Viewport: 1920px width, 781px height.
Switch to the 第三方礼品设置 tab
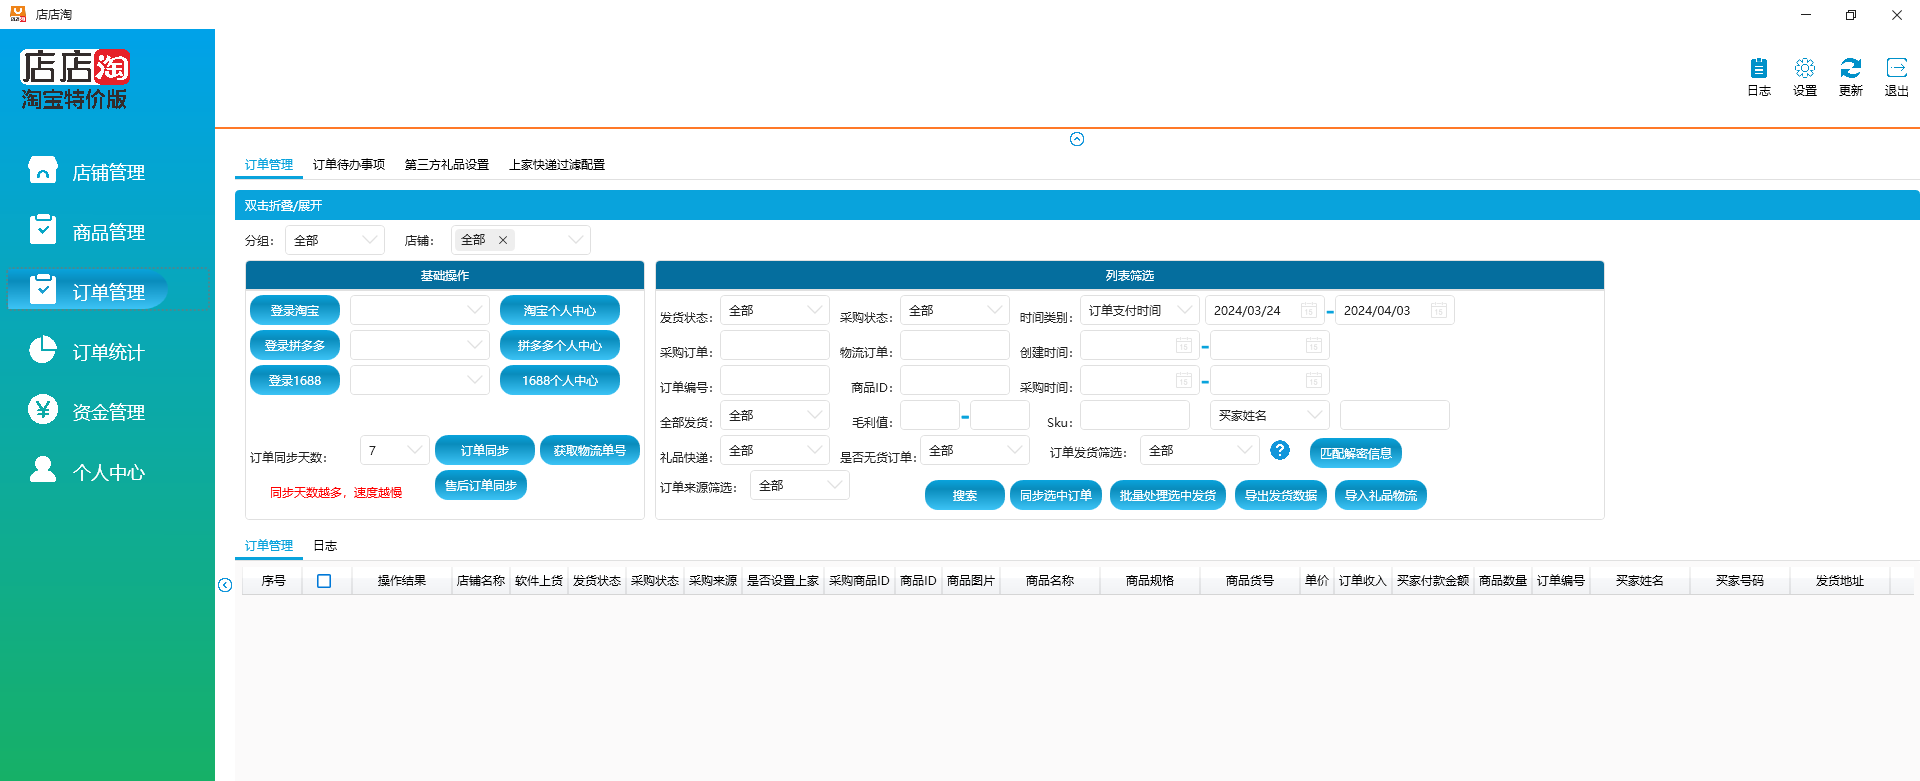click(x=447, y=165)
